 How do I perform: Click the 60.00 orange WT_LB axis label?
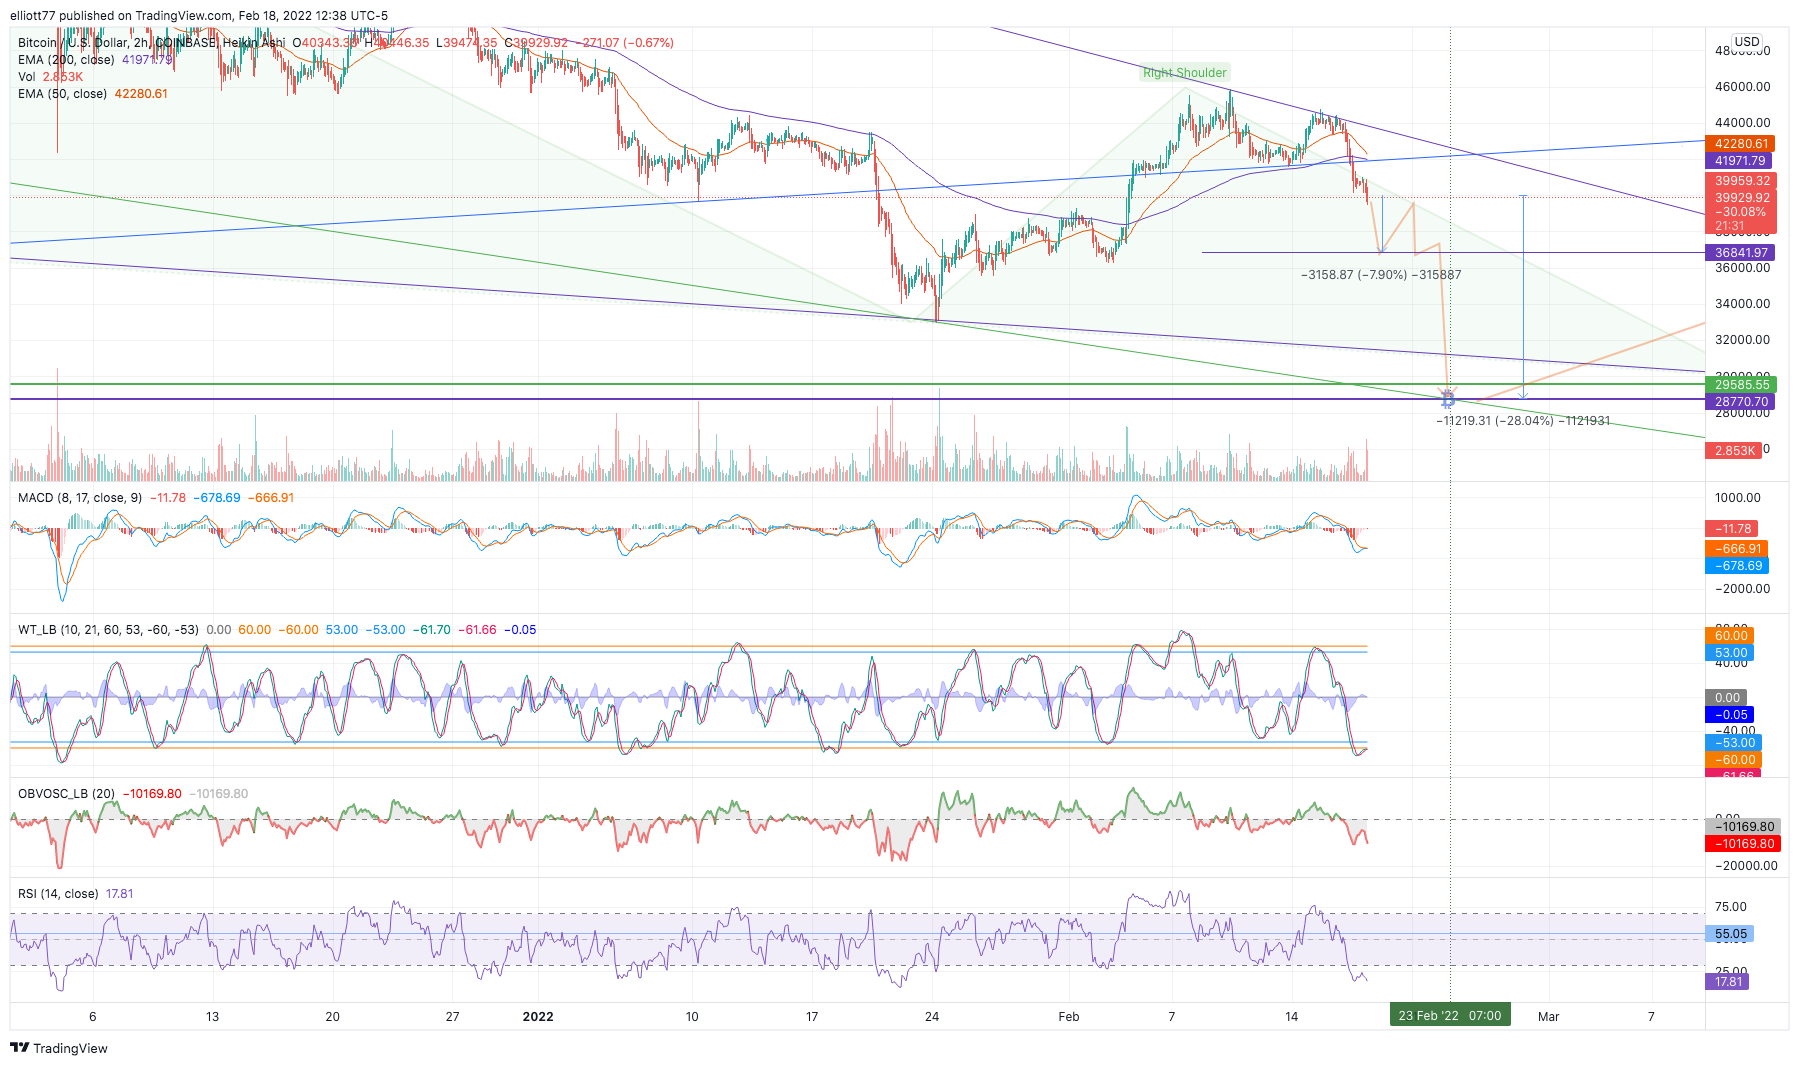click(1729, 636)
